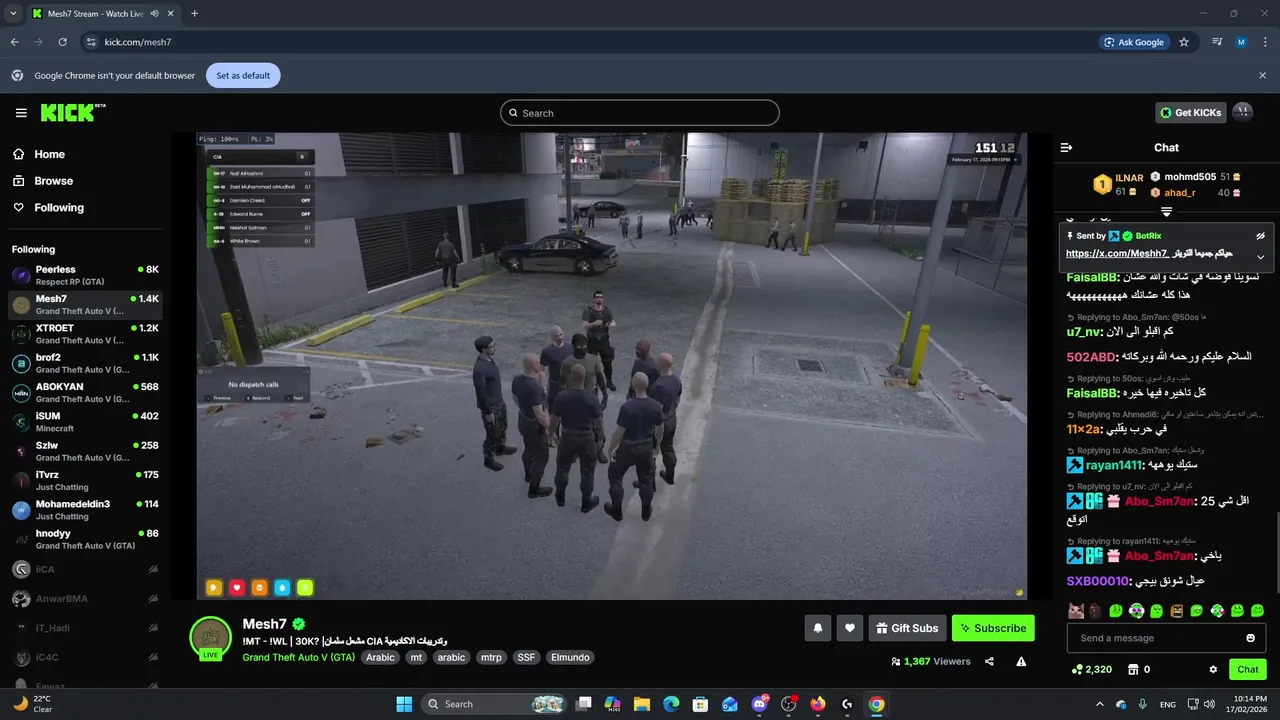Open the emoji picker in the message box
Screen dimensions: 1280x720
click(1250, 638)
